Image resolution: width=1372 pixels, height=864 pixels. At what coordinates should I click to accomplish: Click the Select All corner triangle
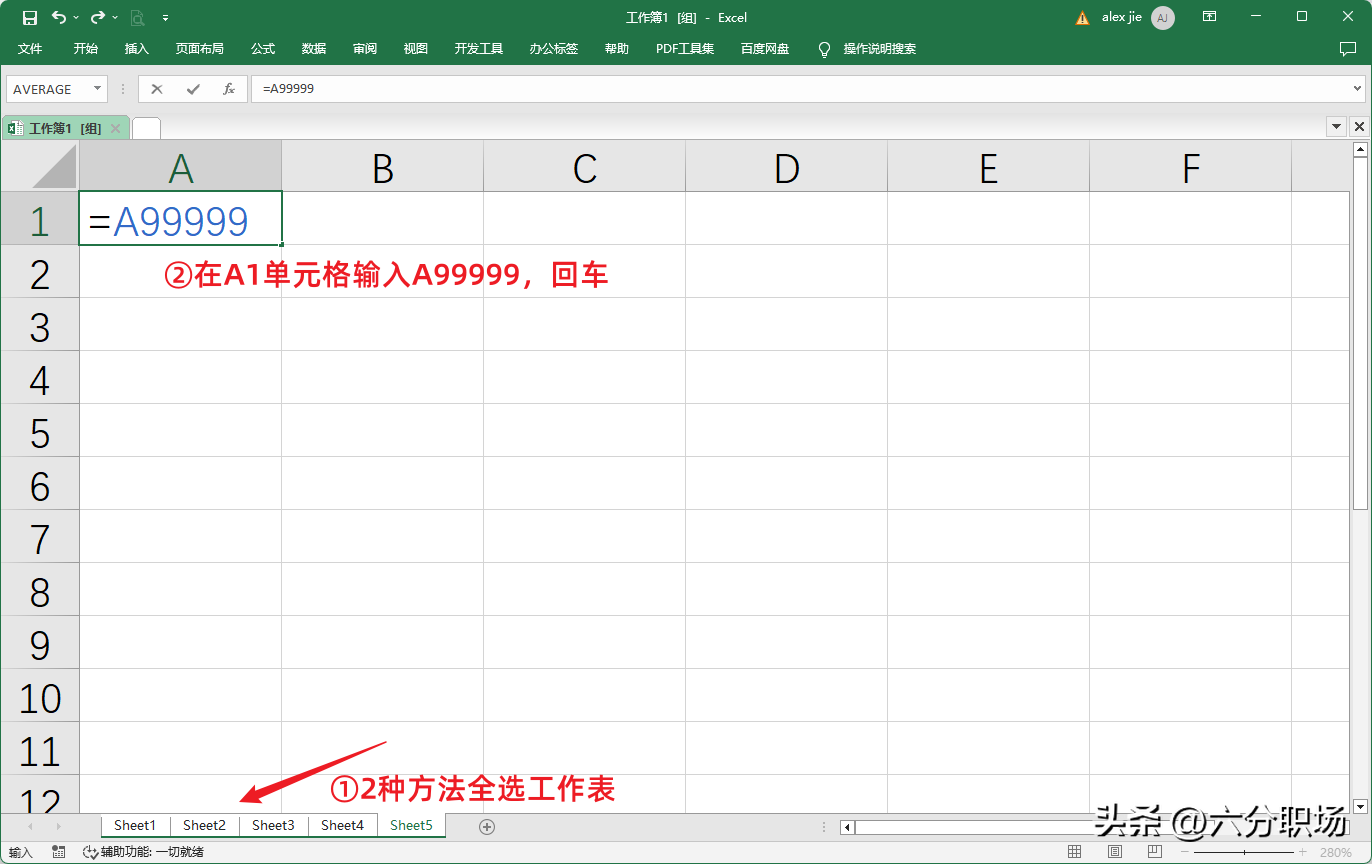54,166
